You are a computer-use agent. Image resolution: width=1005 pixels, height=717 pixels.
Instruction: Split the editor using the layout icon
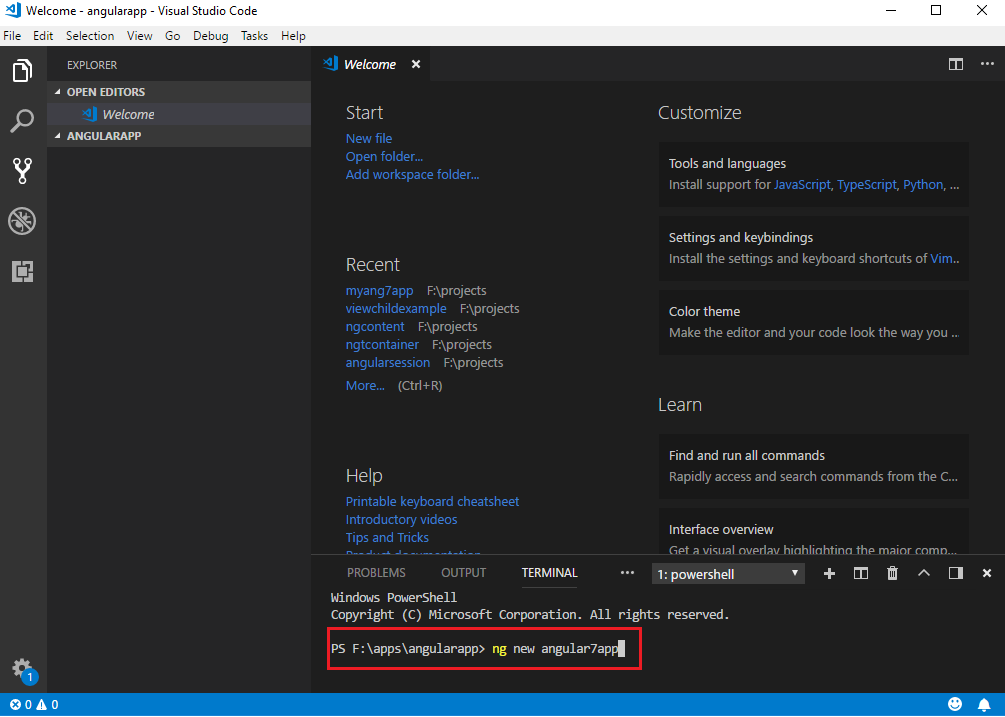956,64
